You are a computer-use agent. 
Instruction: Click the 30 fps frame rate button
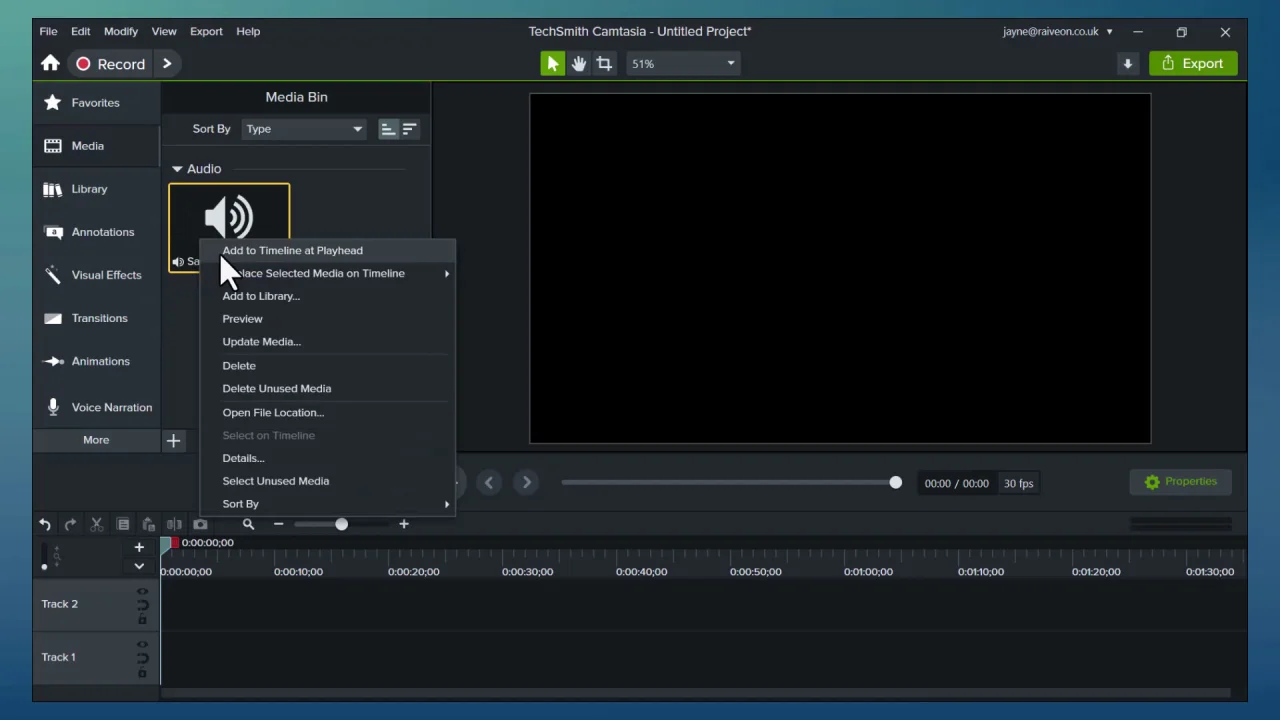pos(1019,483)
